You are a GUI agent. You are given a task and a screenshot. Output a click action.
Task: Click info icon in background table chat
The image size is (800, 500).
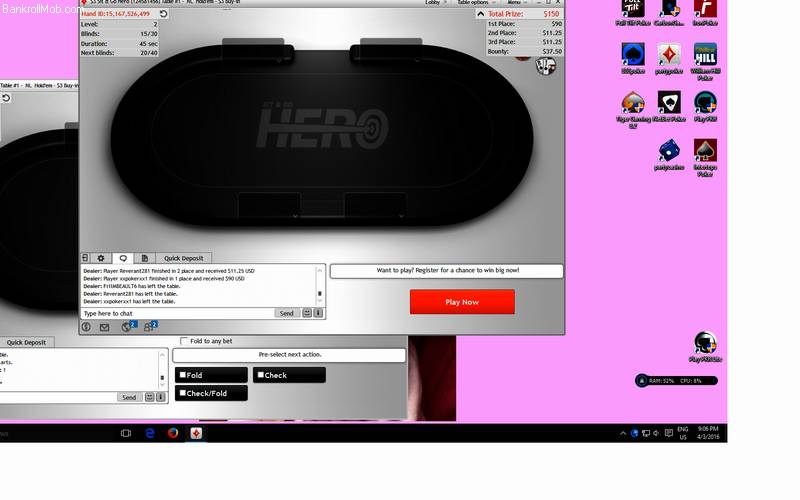pyautogui.click(x=160, y=397)
